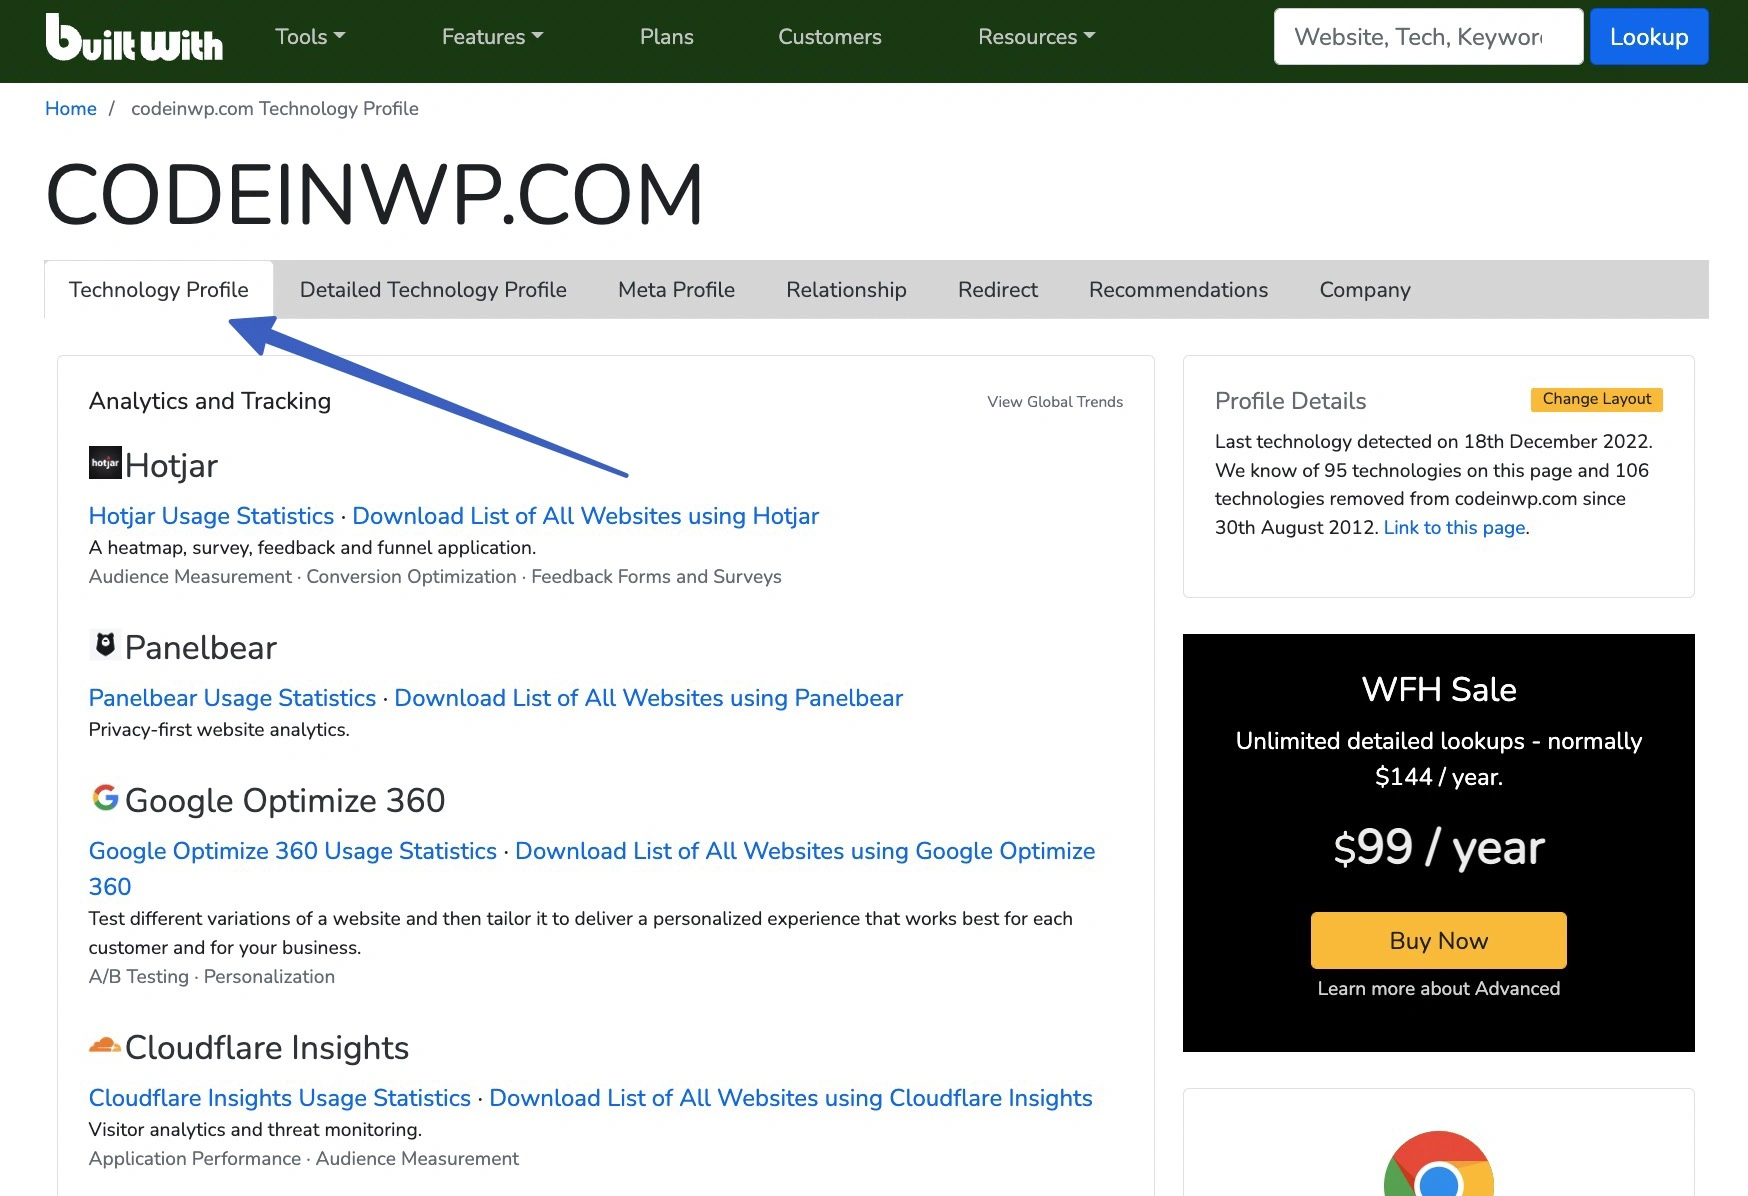Follow the Home breadcrumb link

[71, 109]
